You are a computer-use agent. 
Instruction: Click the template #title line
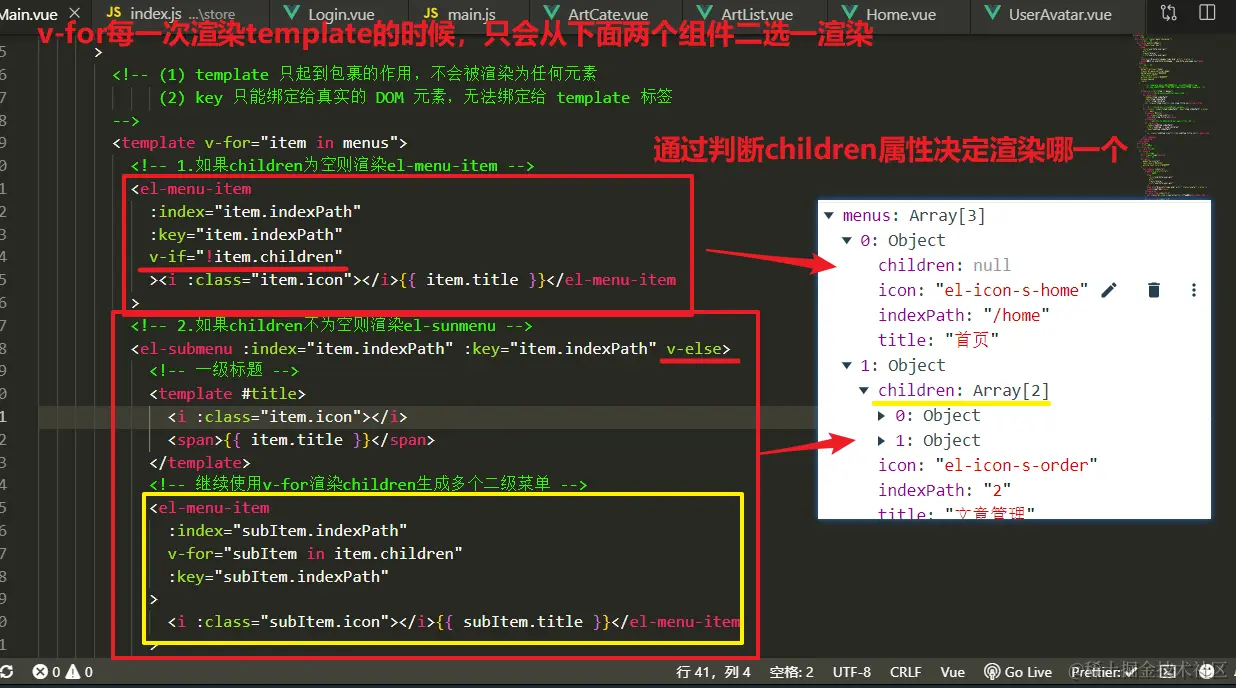pyautogui.click(x=227, y=394)
